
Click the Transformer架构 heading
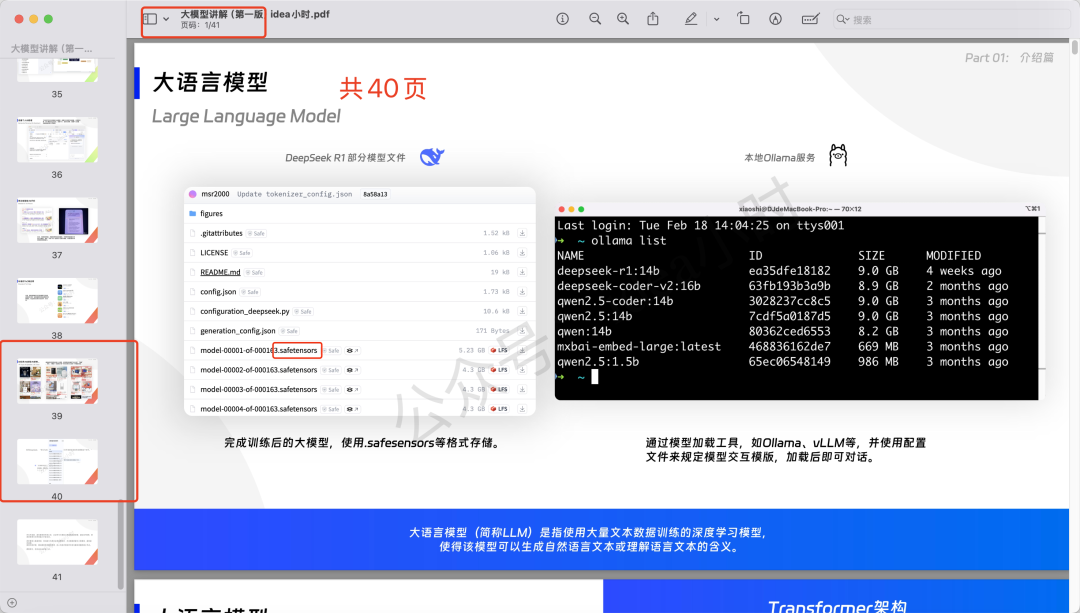pyautogui.click(x=837, y=606)
